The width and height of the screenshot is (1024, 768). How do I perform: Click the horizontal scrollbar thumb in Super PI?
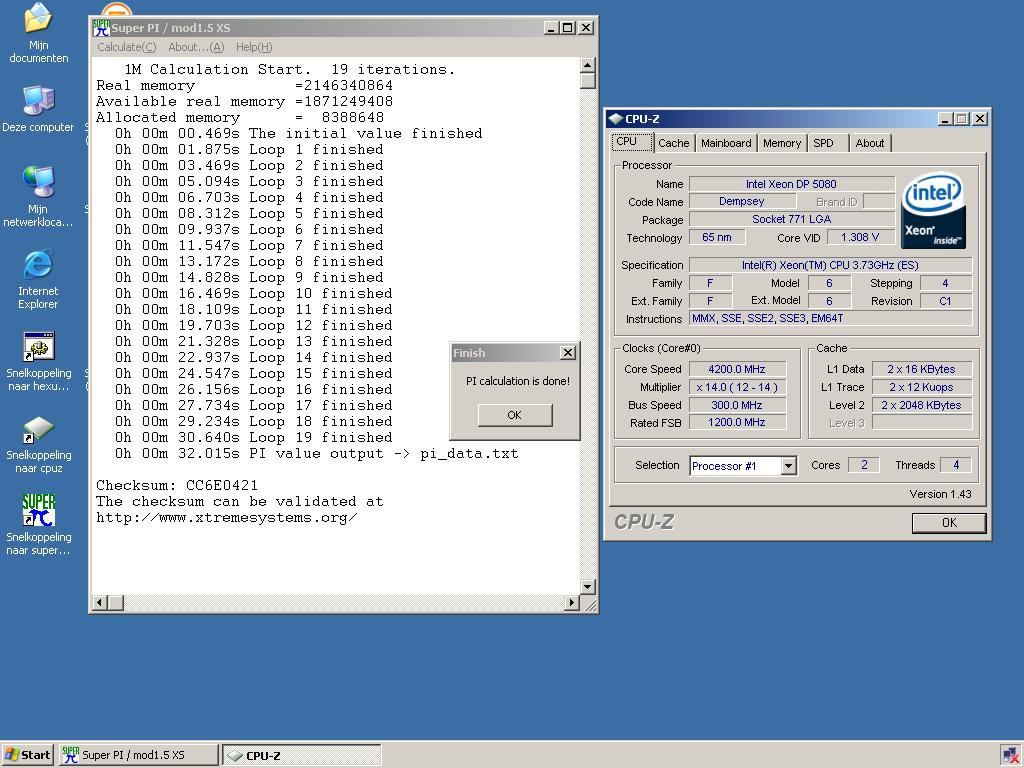coord(116,602)
